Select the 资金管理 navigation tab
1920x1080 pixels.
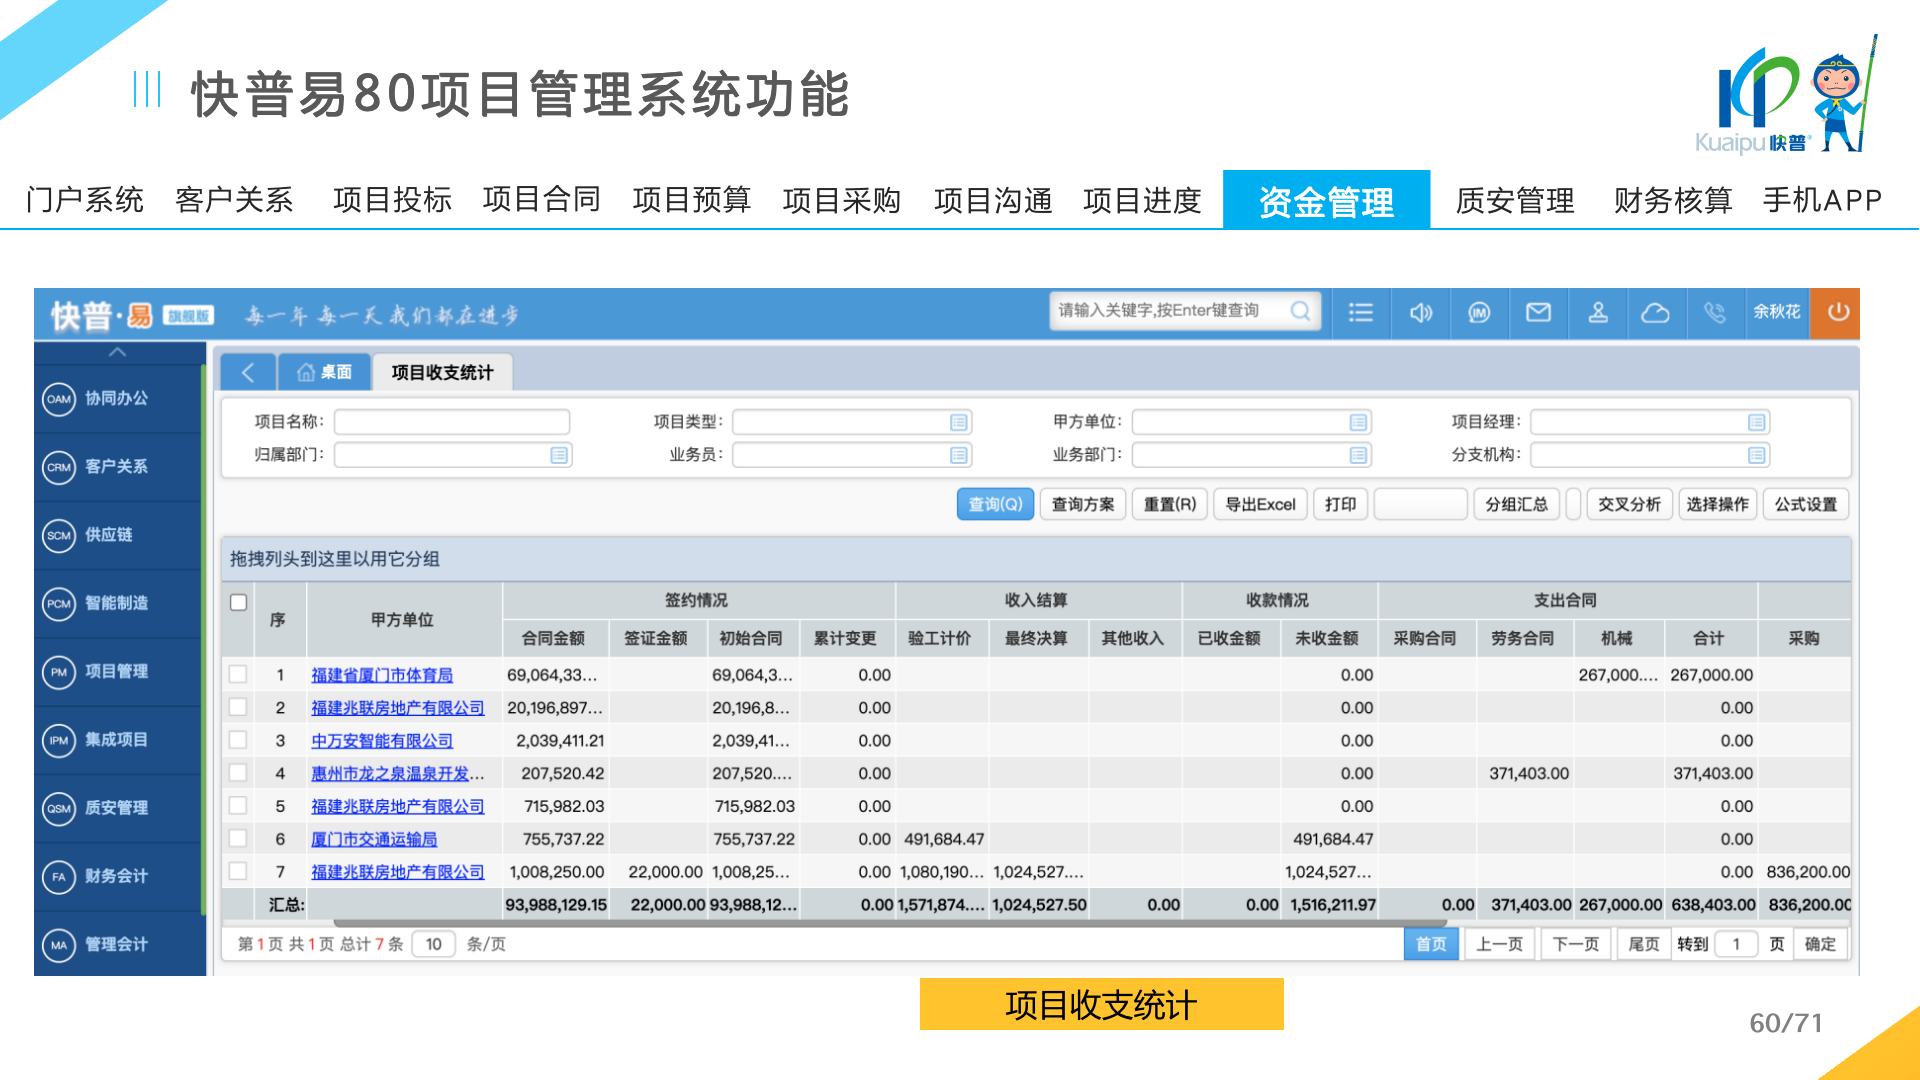tap(1325, 201)
